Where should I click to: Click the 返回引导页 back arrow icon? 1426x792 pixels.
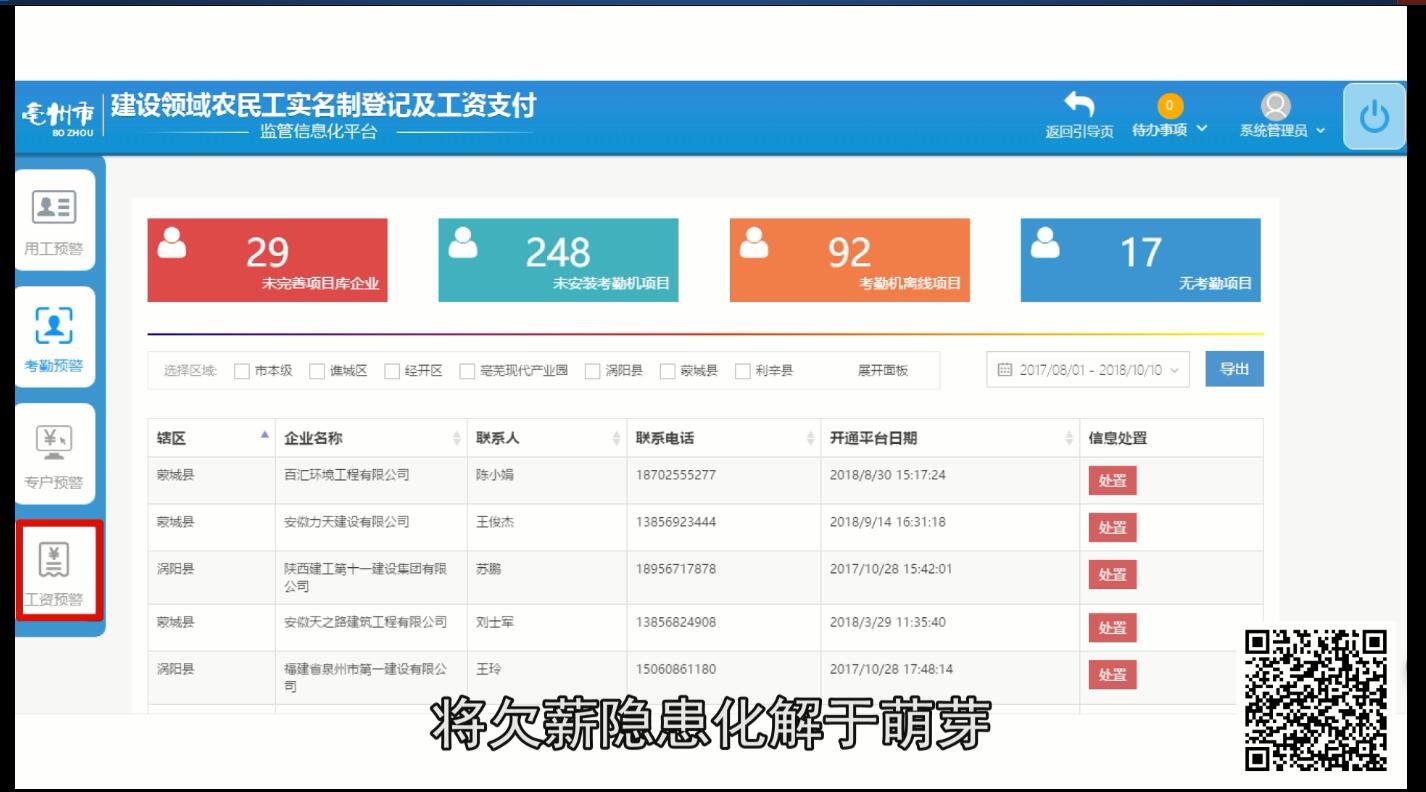click(x=1079, y=105)
